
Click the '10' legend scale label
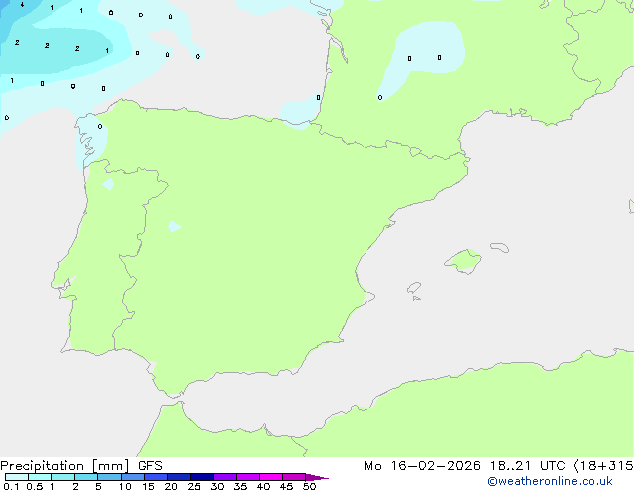pos(125,486)
